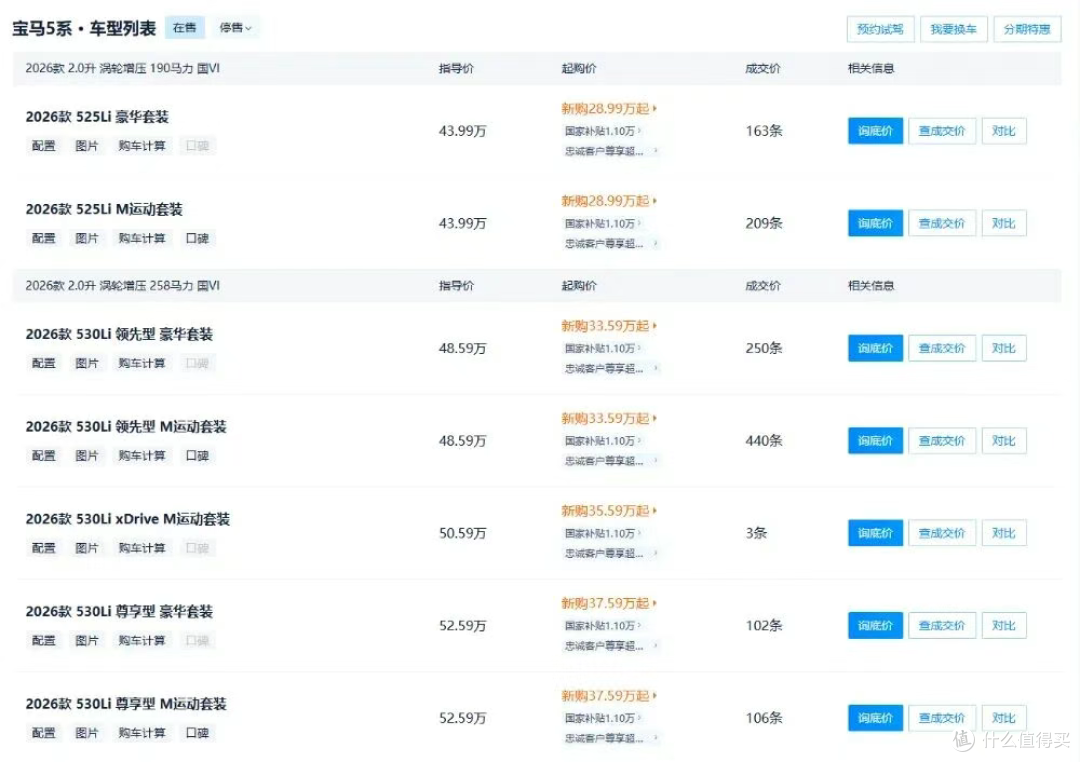The width and height of the screenshot is (1080, 762).
Task: Click 询底价 for 530Li 领先型 M运动套装
Action: (x=875, y=441)
